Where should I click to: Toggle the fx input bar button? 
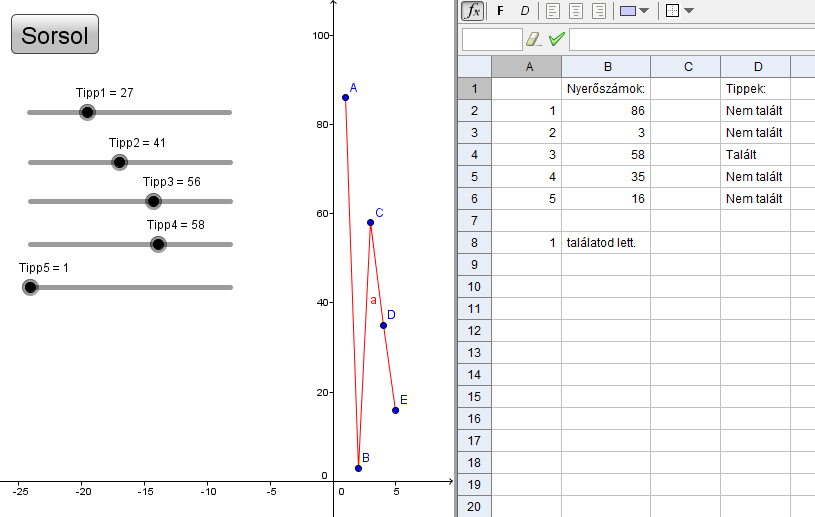click(473, 11)
